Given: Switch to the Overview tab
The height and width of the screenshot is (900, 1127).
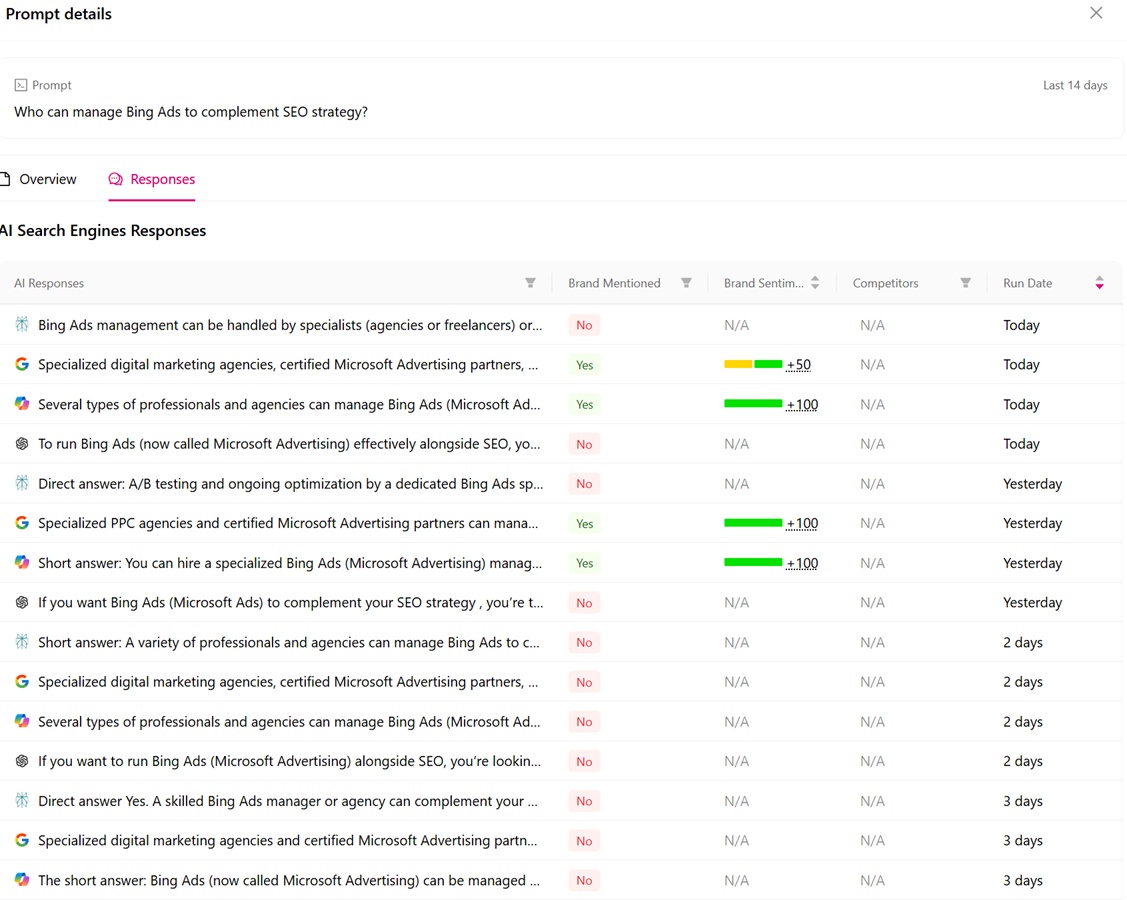Looking at the screenshot, I should point(40,179).
